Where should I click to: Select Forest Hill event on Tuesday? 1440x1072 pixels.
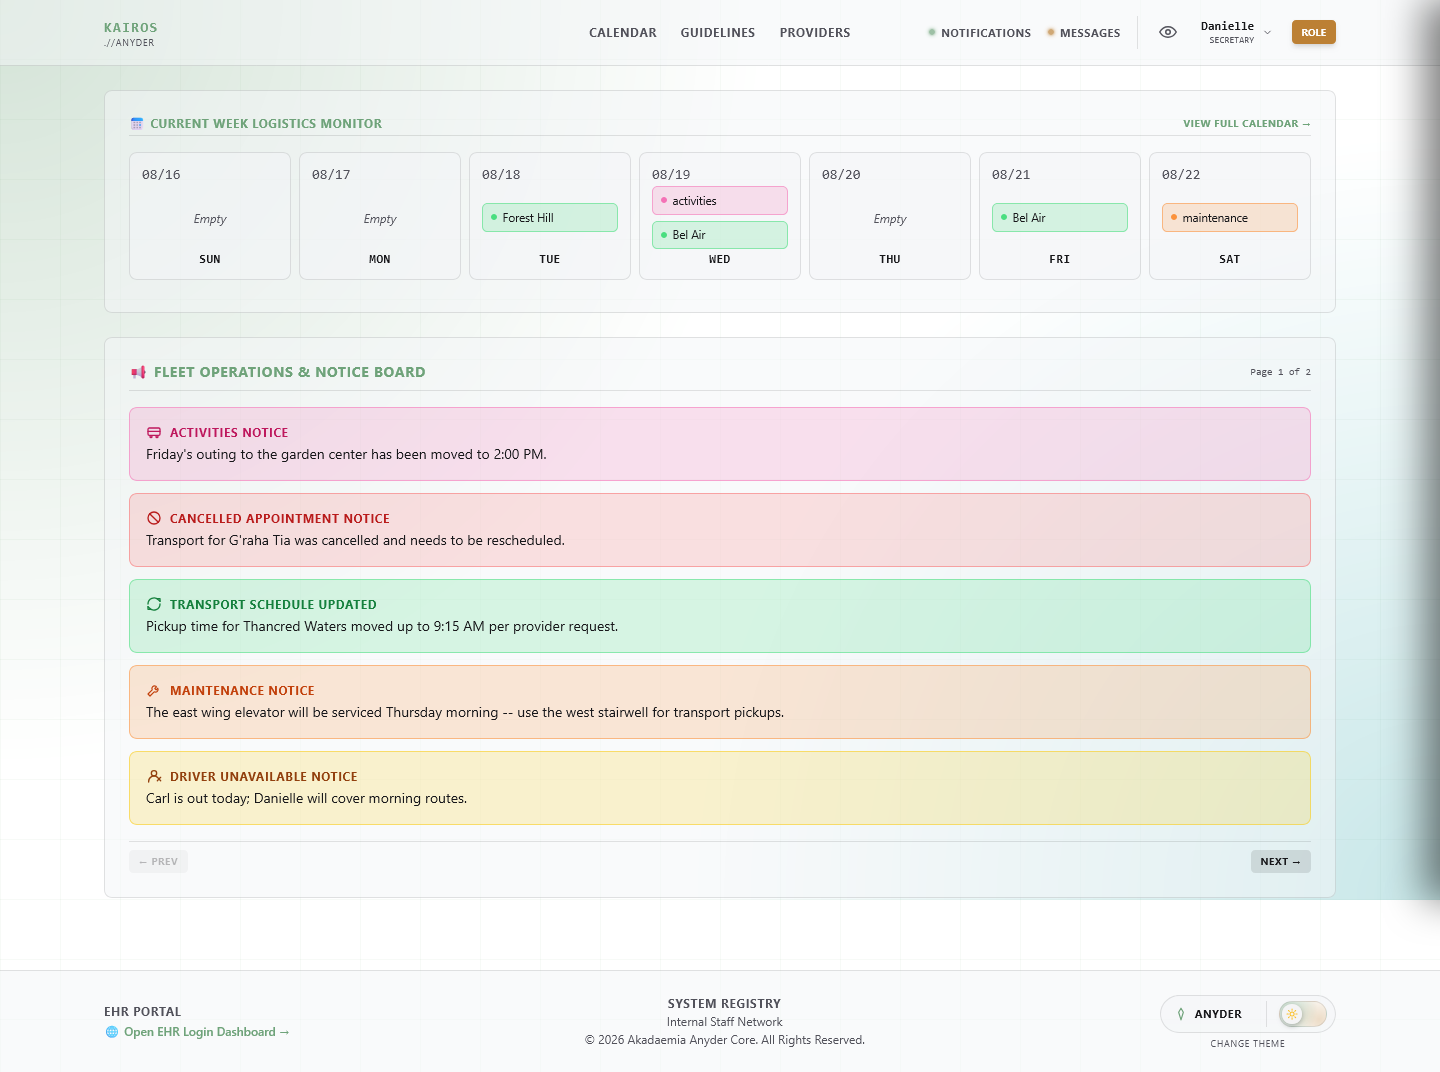pyautogui.click(x=550, y=218)
